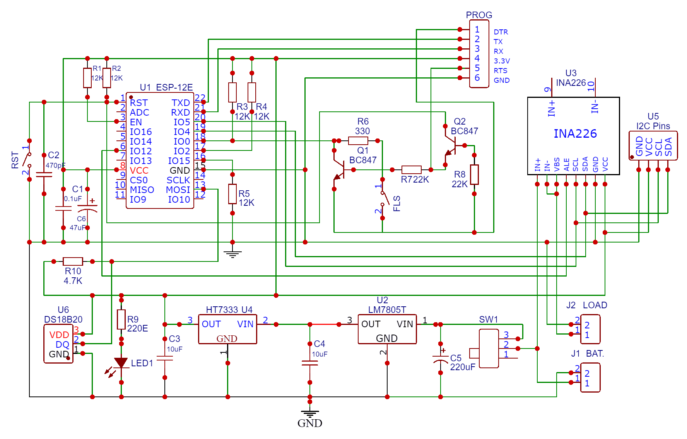The image size is (687, 439).
Task: Click the ADC pin label on ESP-12E
Action: click(139, 112)
